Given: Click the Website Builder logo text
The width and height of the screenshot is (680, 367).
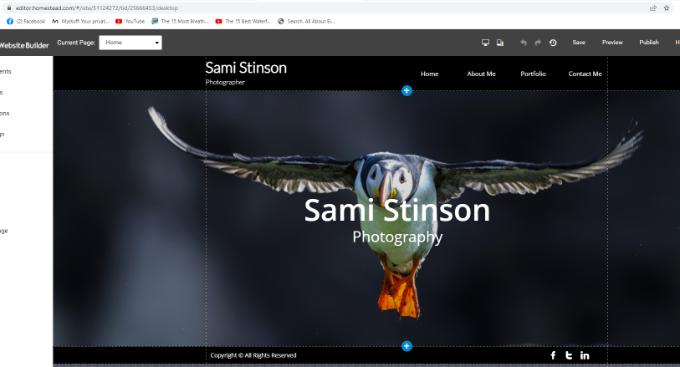Looking at the screenshot, I should pos(24,45).
